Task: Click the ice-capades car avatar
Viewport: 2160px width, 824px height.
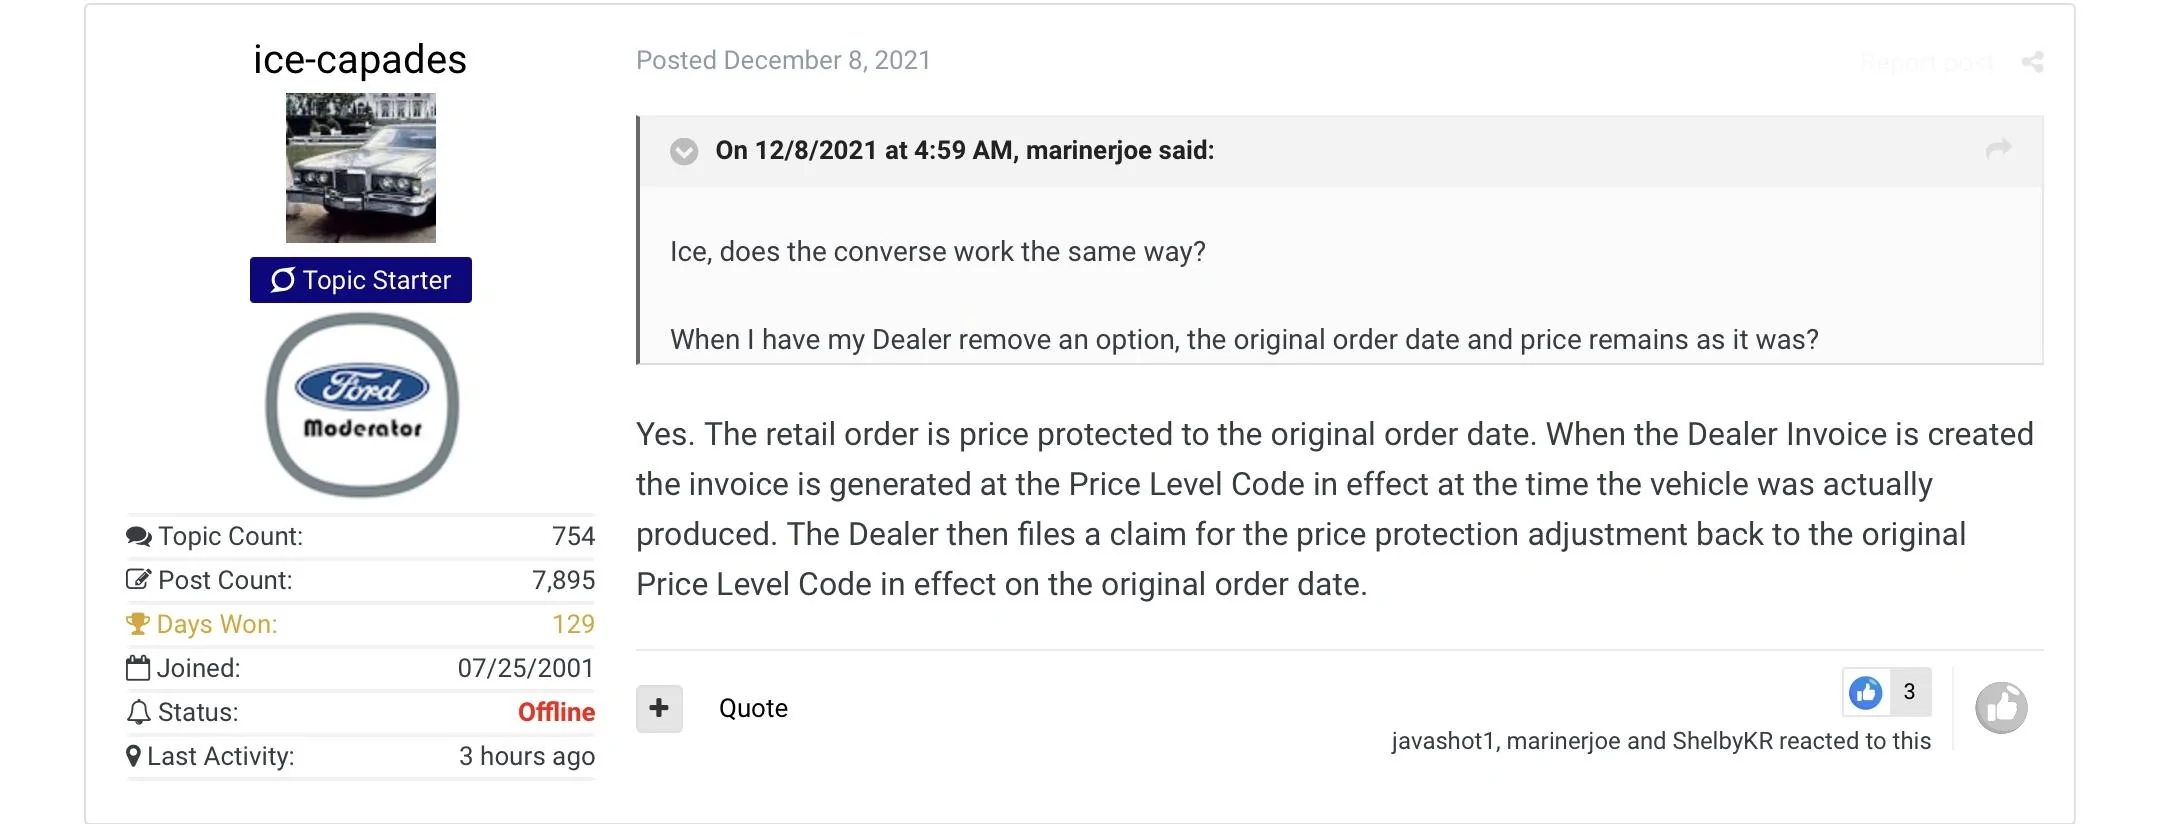Action: (x=361, y=168)
